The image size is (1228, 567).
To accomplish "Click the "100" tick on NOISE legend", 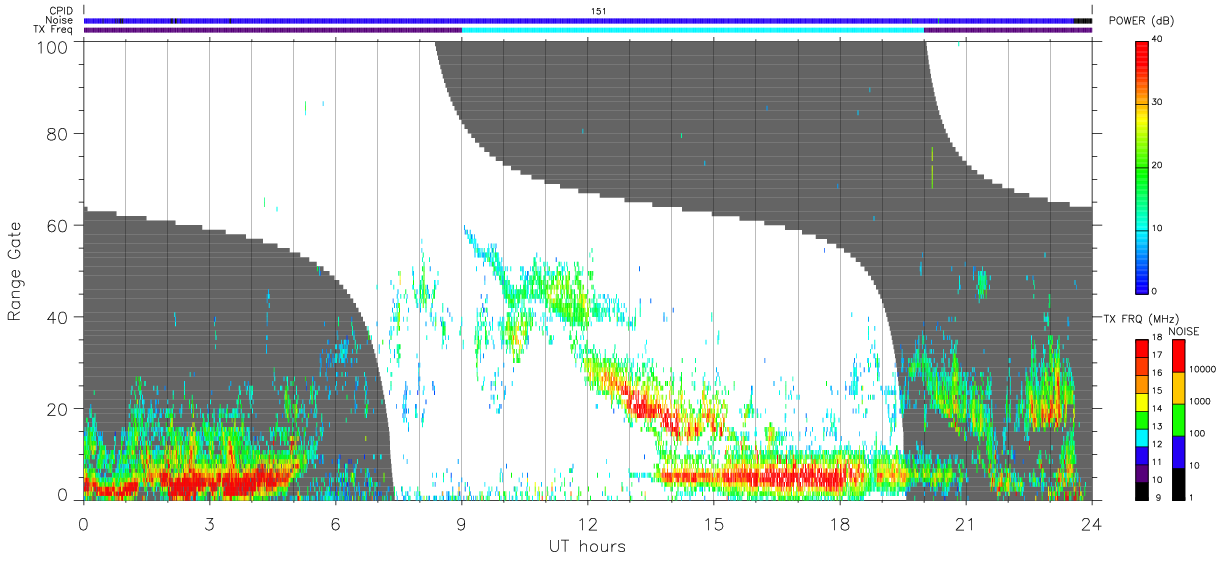I will pyautogui.click(x=1198, y=434).
